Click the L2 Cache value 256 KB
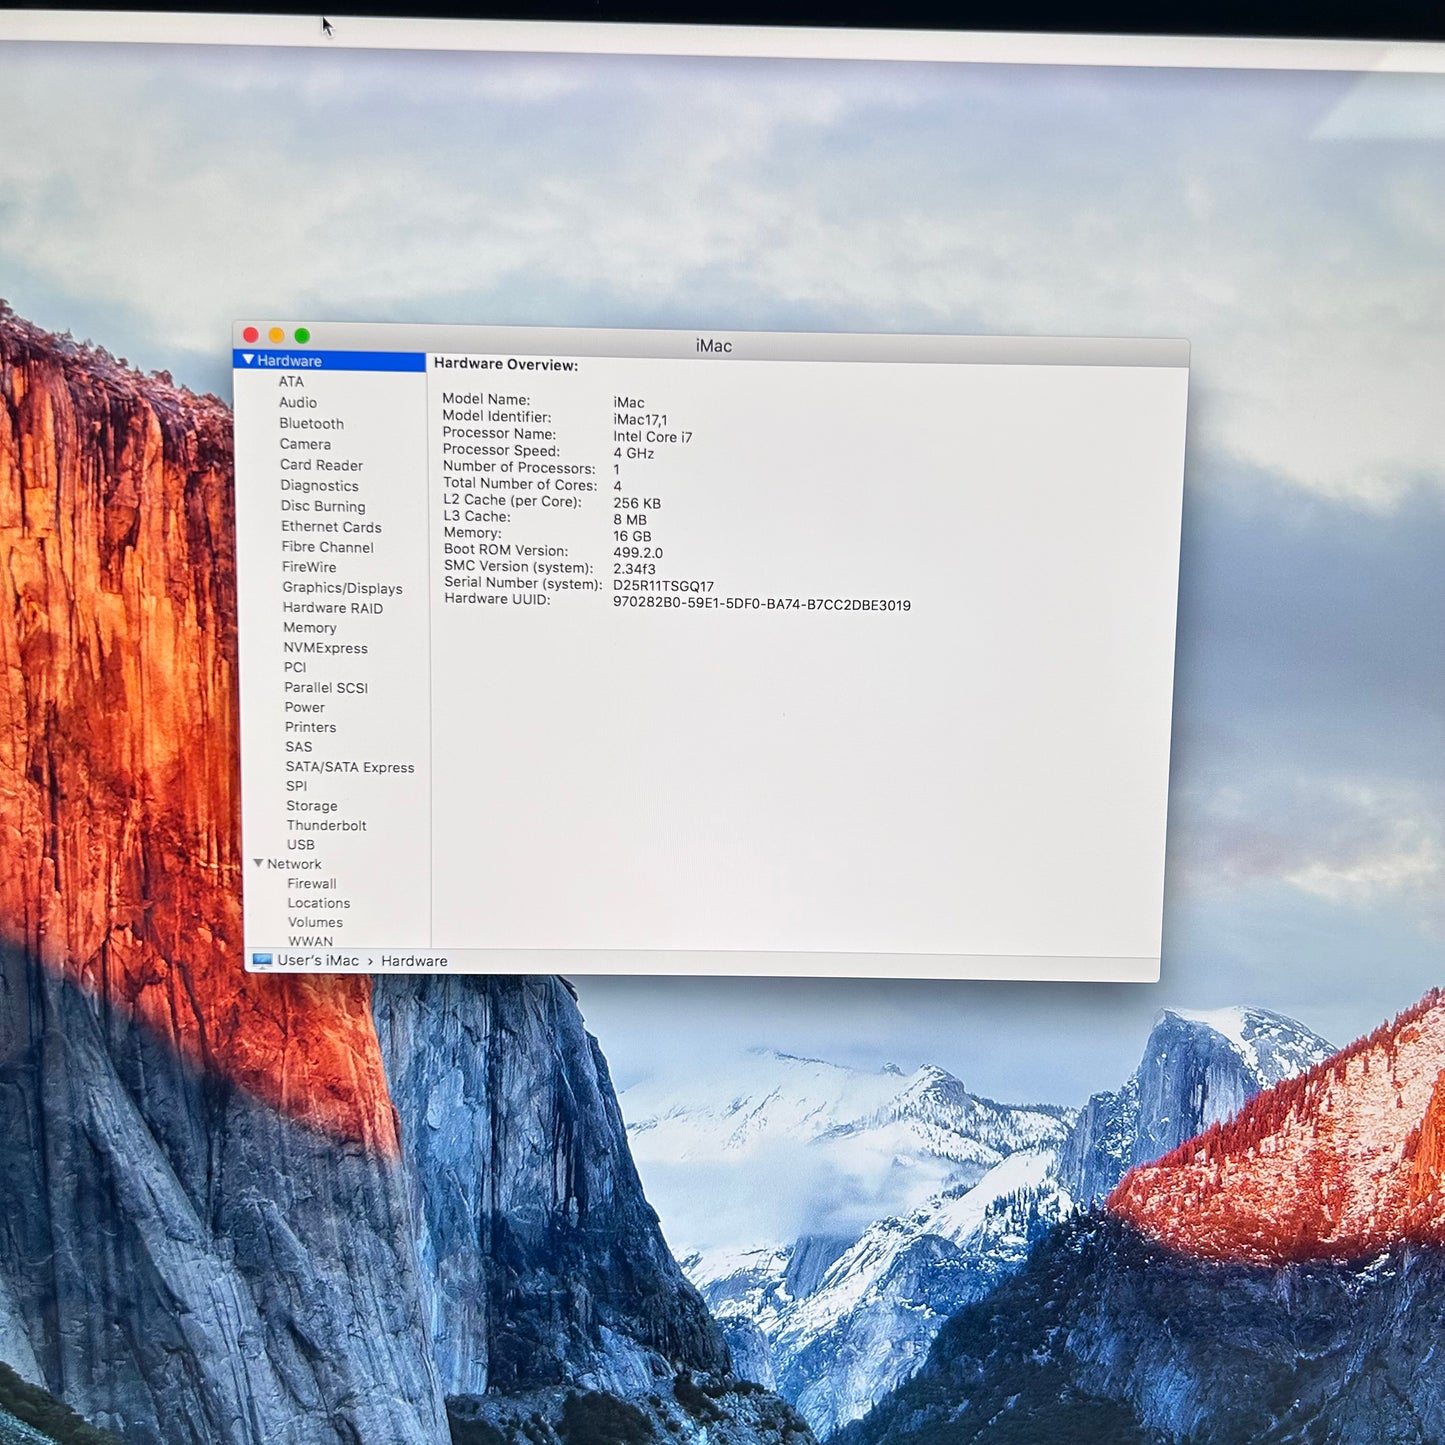Viewport: 1445px width, 1445px height. point(637,503)
